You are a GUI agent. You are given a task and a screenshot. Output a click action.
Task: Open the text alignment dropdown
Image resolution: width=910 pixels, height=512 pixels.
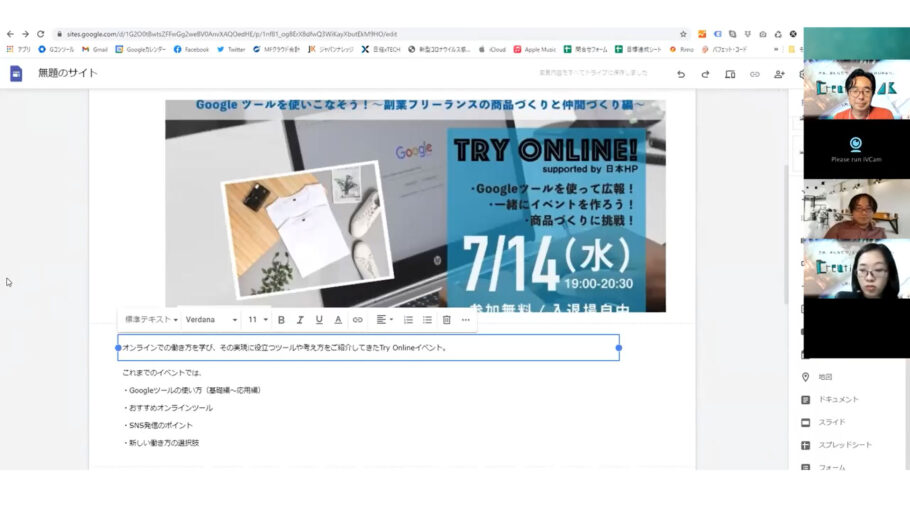(384, 320)
